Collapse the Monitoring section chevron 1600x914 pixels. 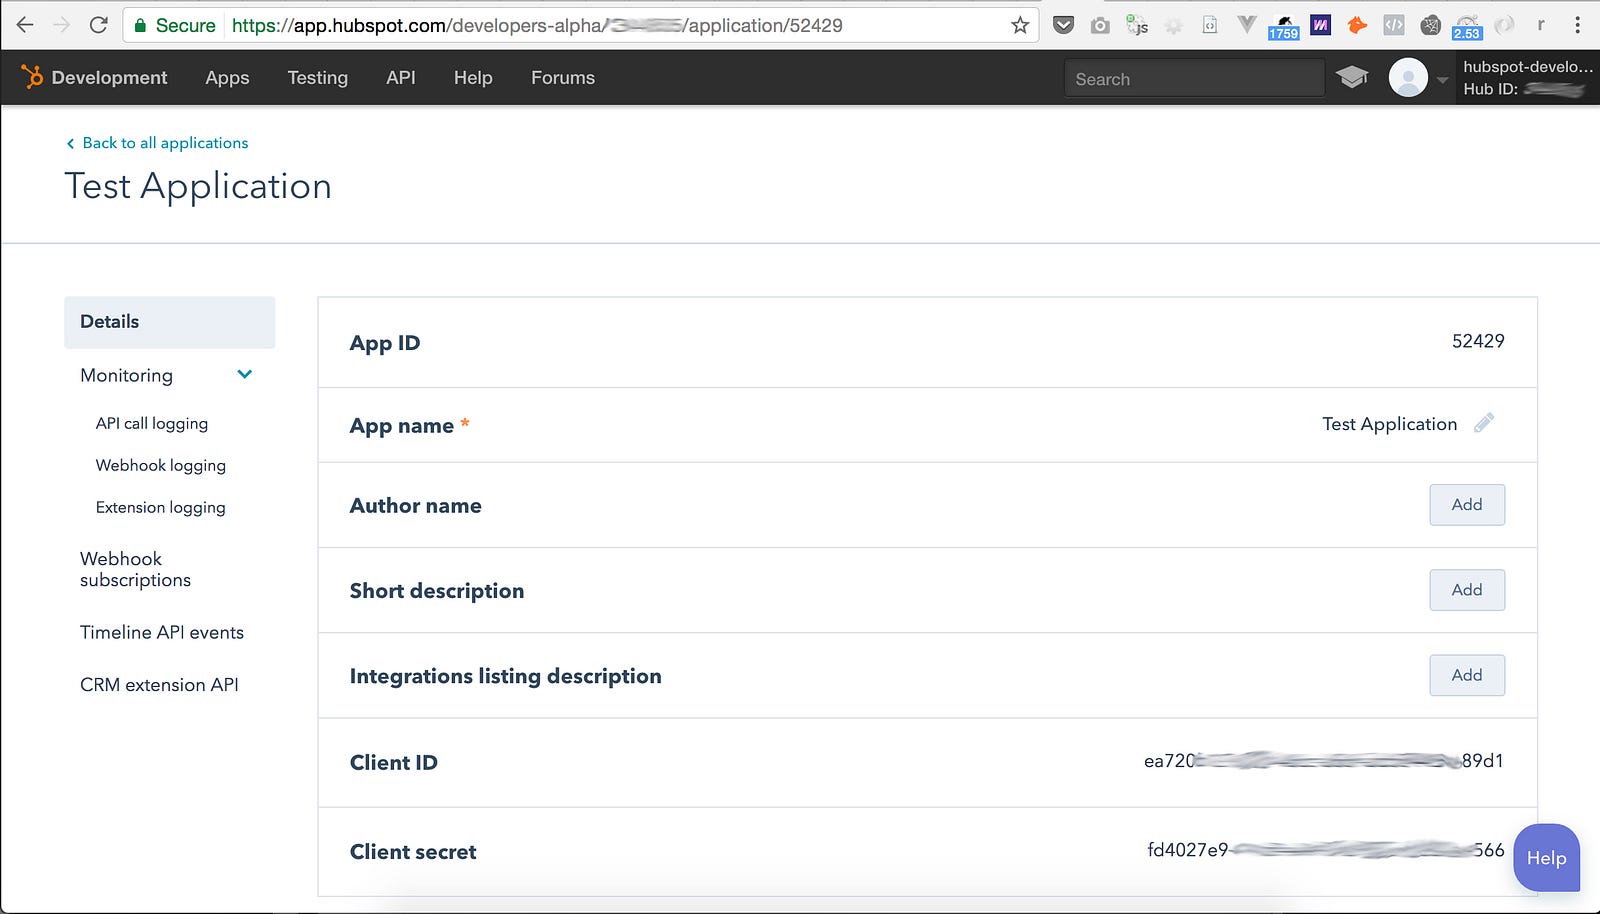(245, 375)
